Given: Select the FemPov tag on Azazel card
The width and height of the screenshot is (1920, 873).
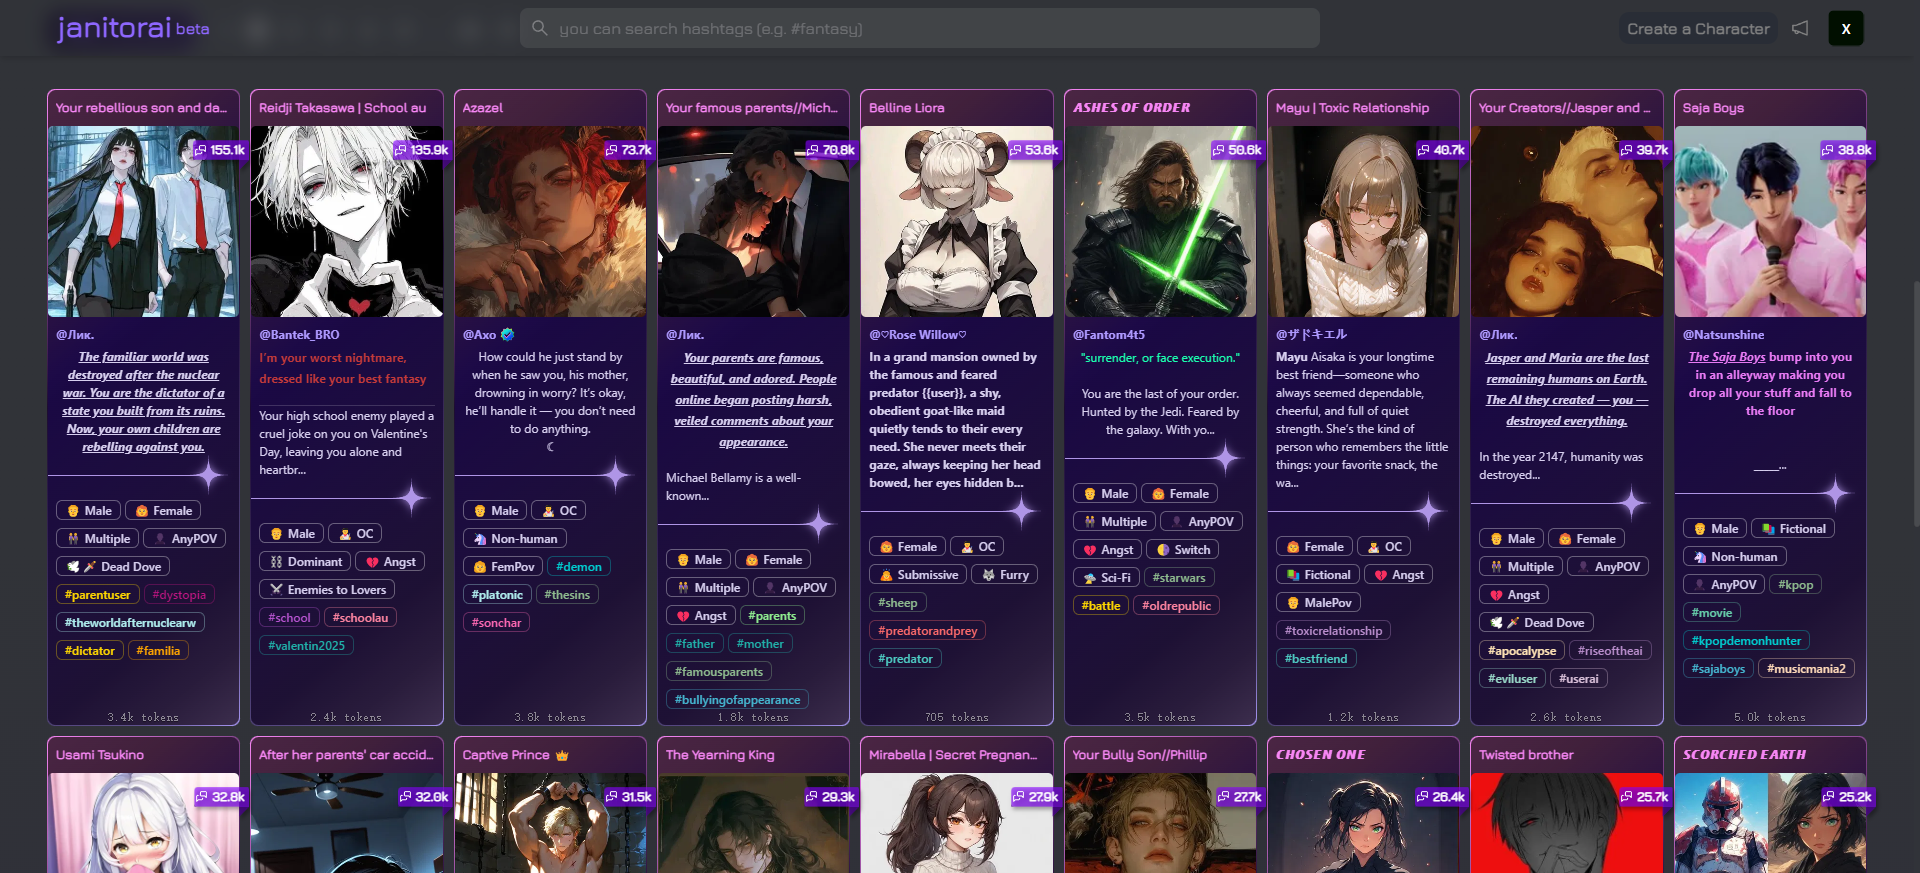Looking at the screenshot, I should pyautogui.click(x=503, y=567).
